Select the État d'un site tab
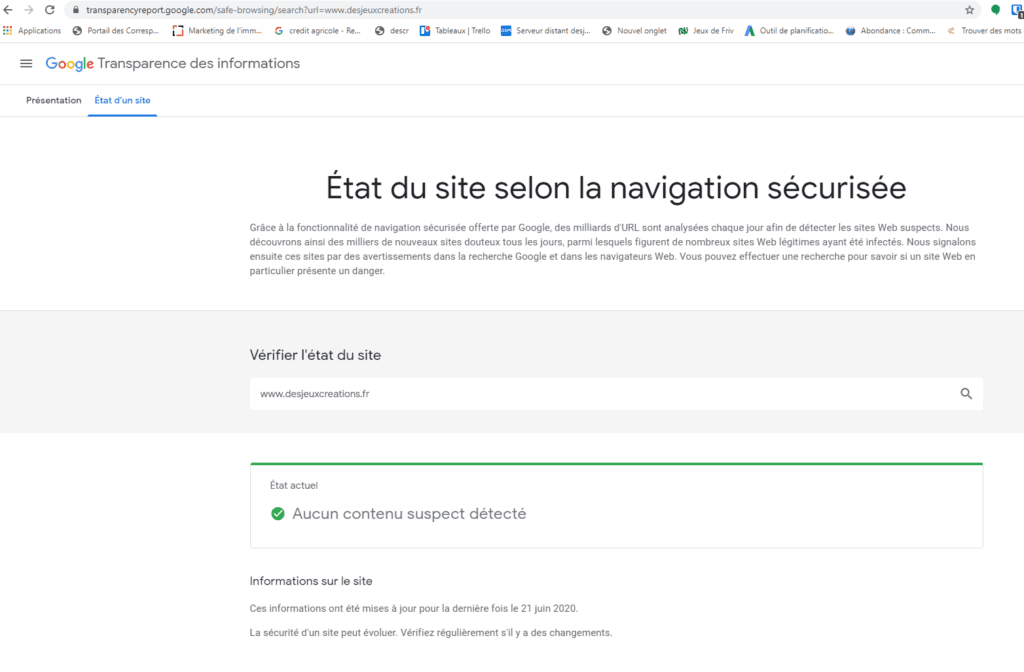 coord(122,101)
